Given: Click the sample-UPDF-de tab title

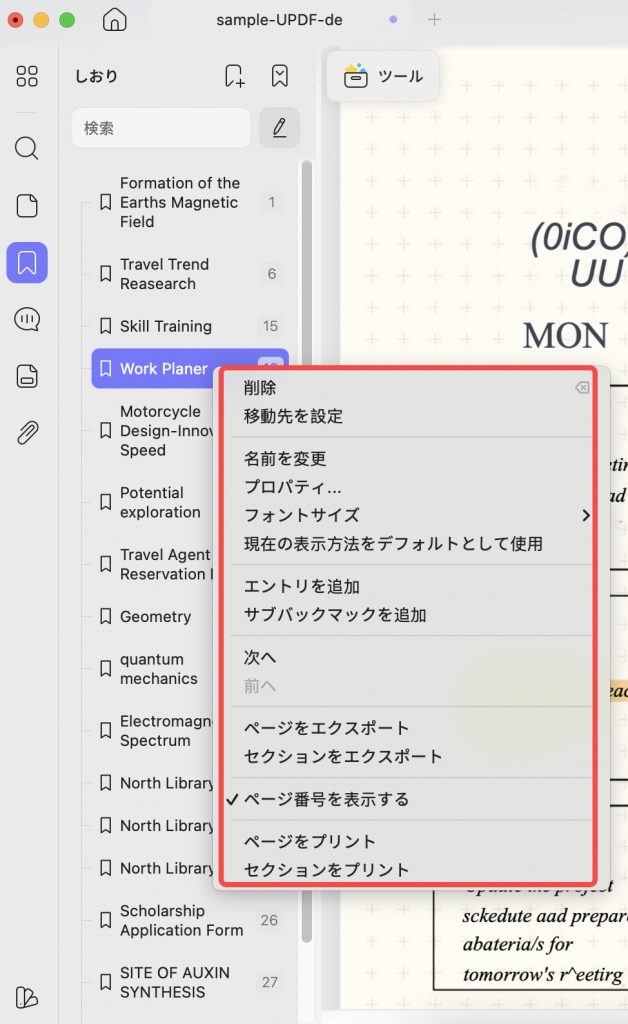Looking at the screenshot, I should [279, 20].
